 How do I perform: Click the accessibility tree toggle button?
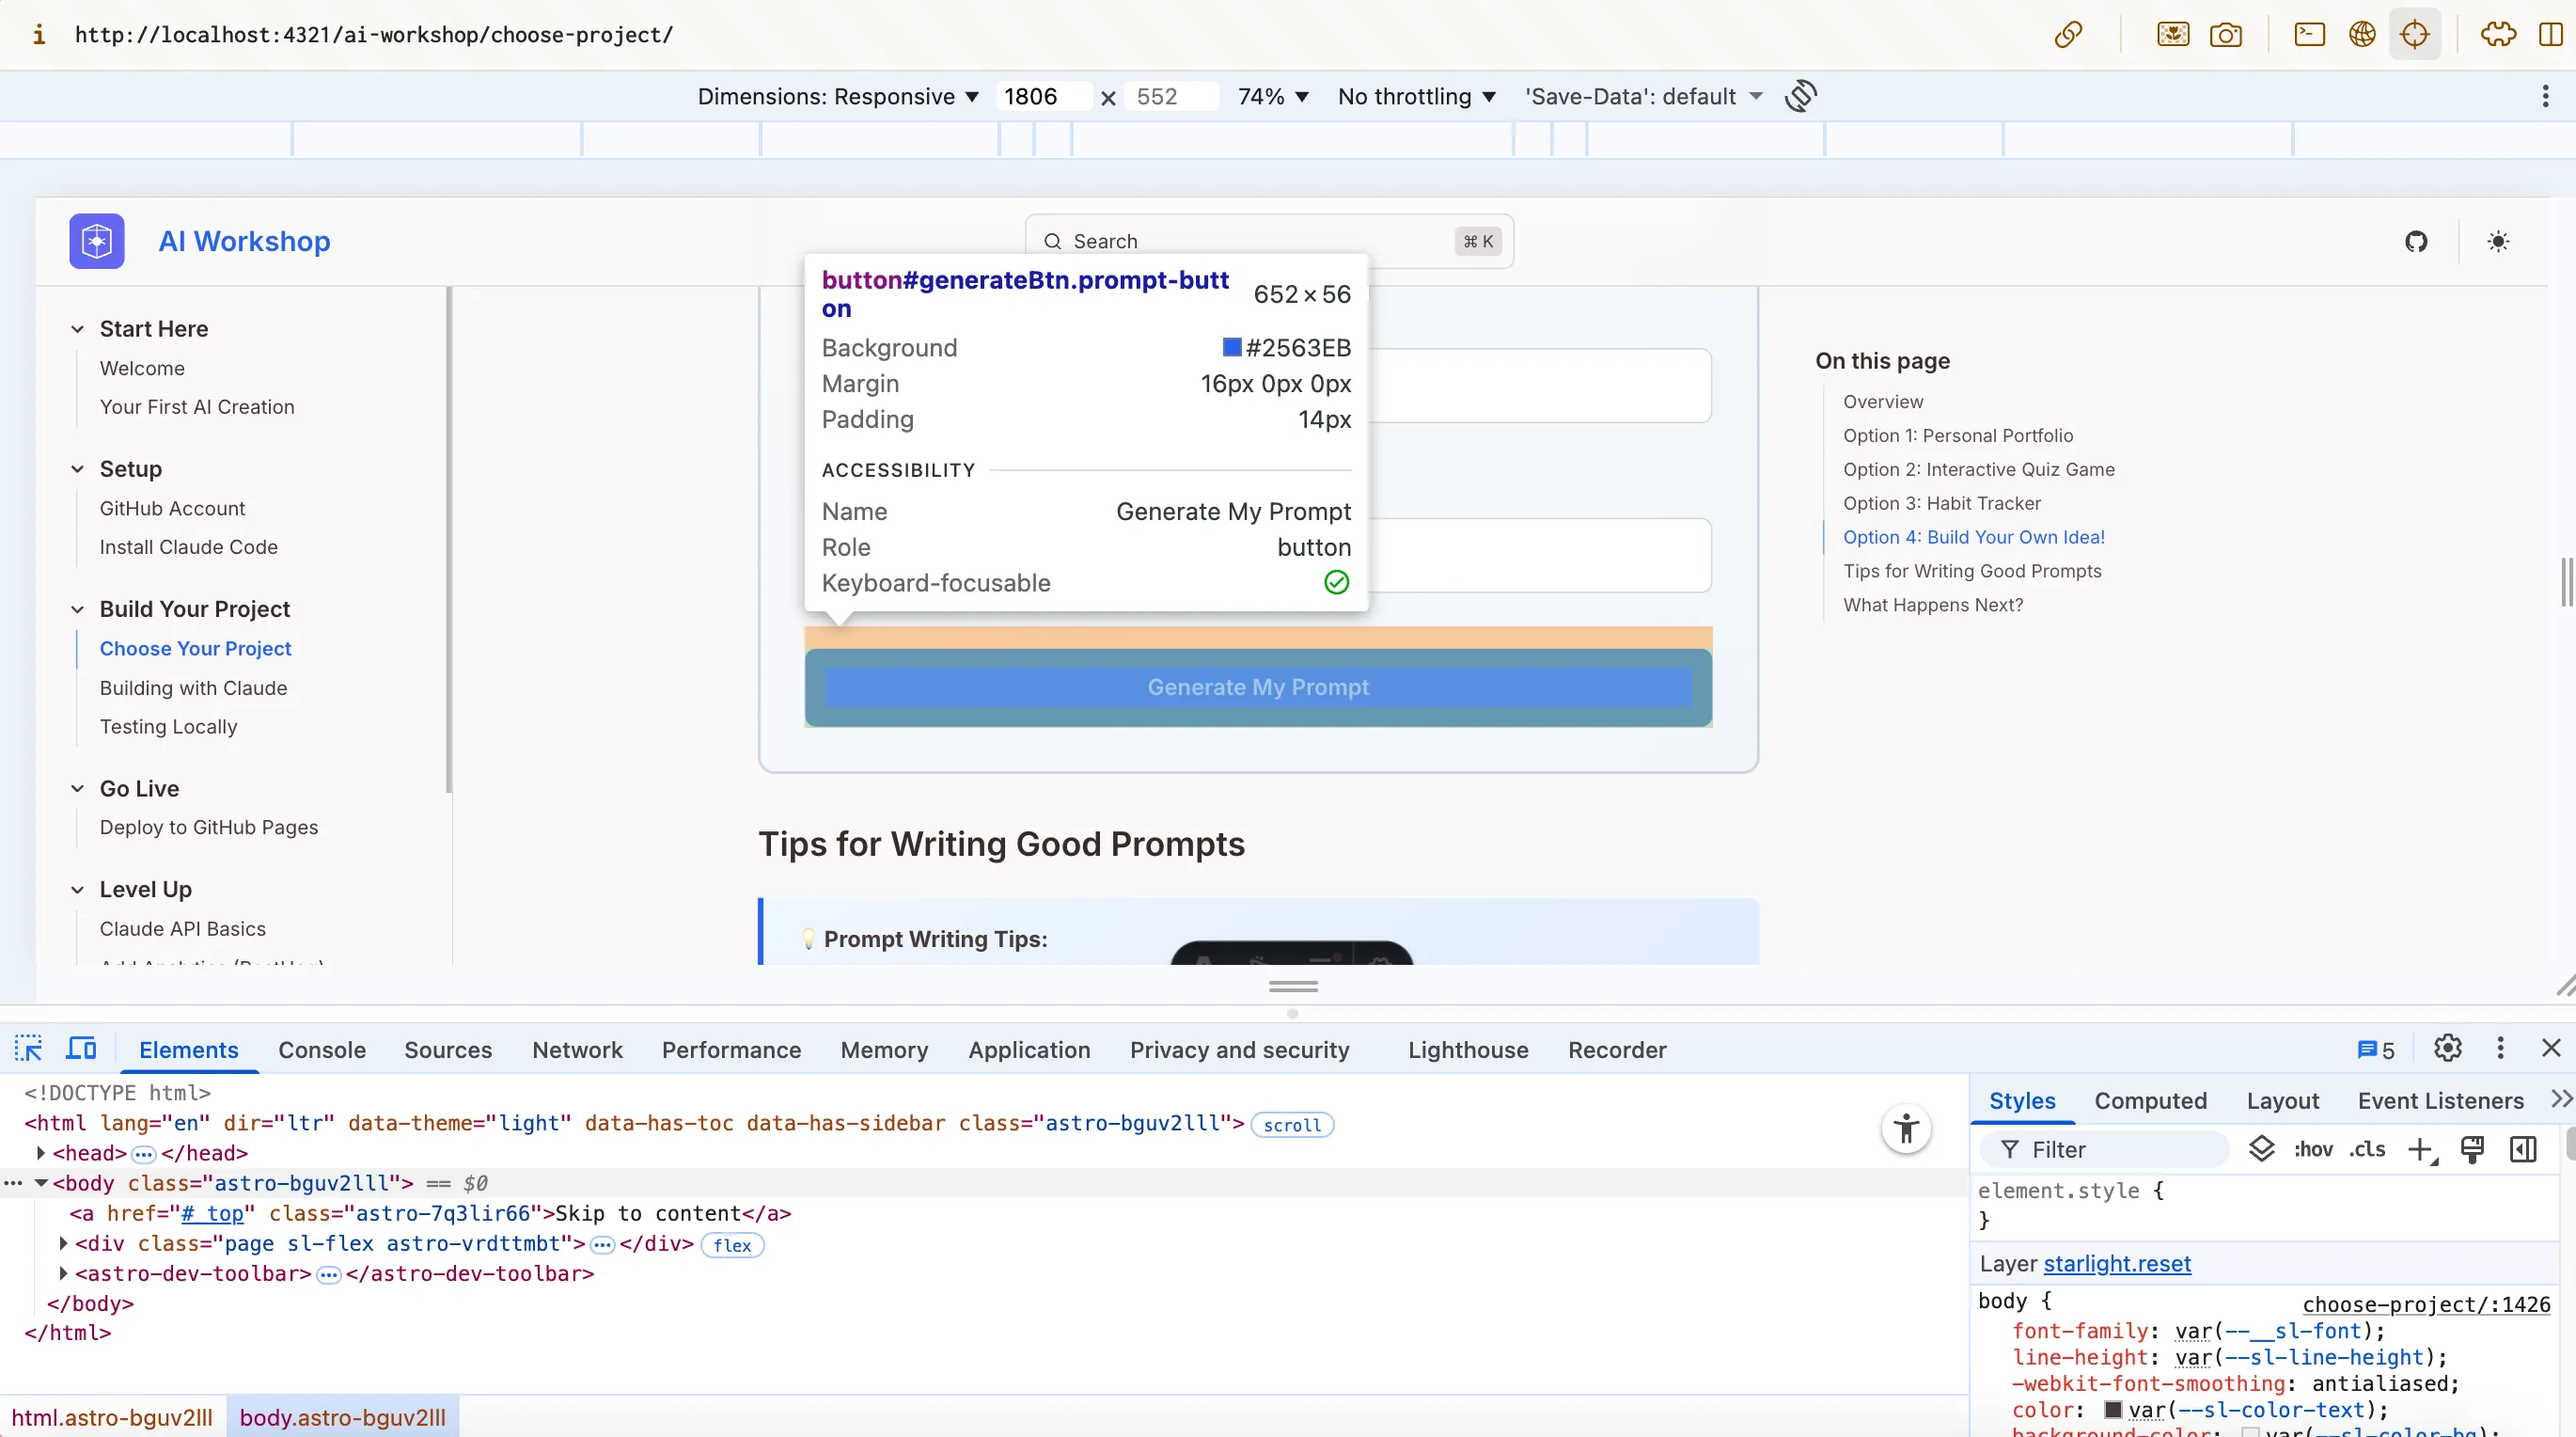pos(1906,1129)
